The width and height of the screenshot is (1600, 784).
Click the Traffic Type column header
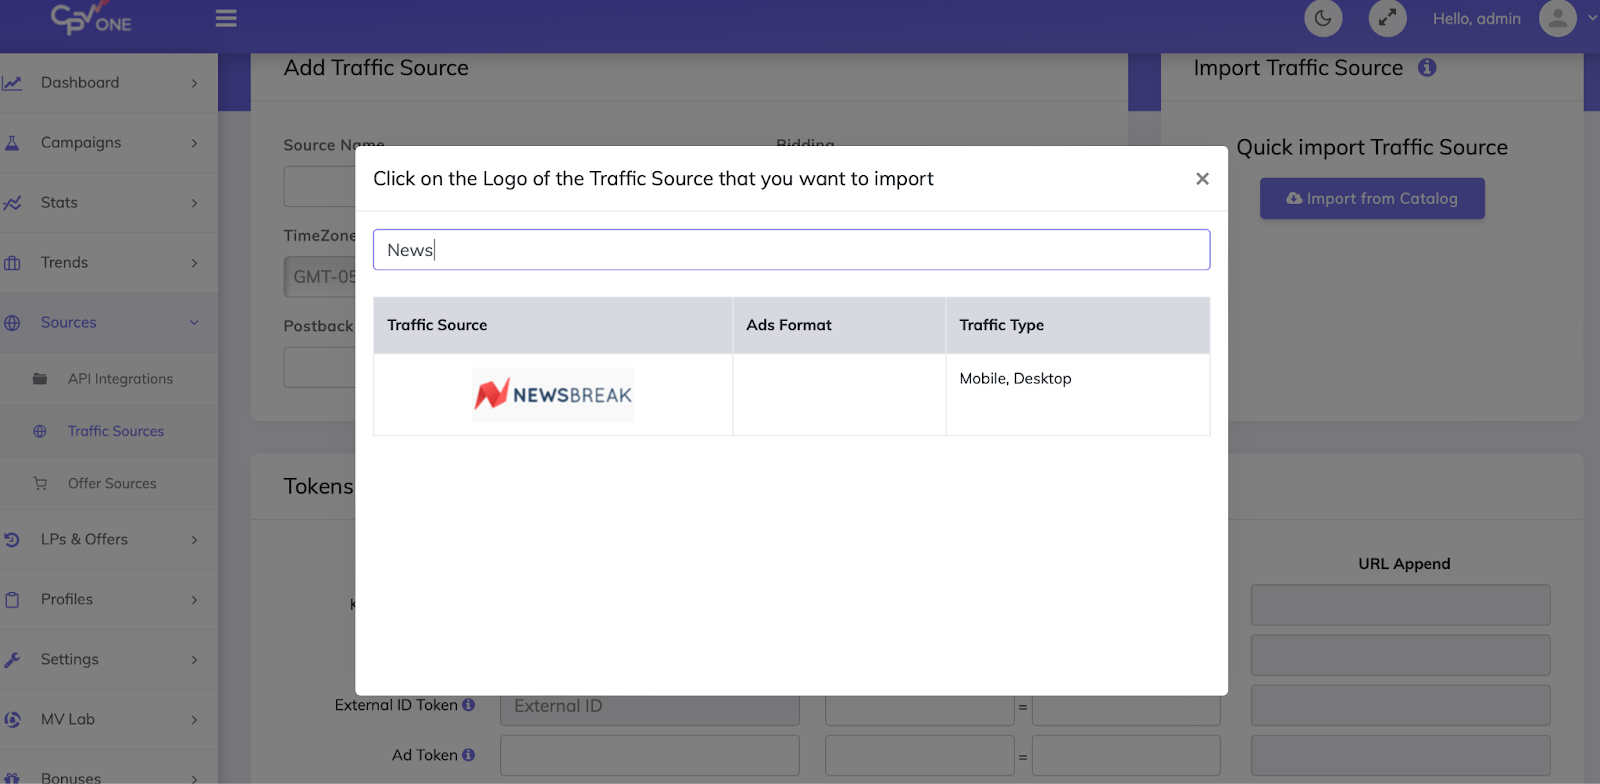(1078, 325)
